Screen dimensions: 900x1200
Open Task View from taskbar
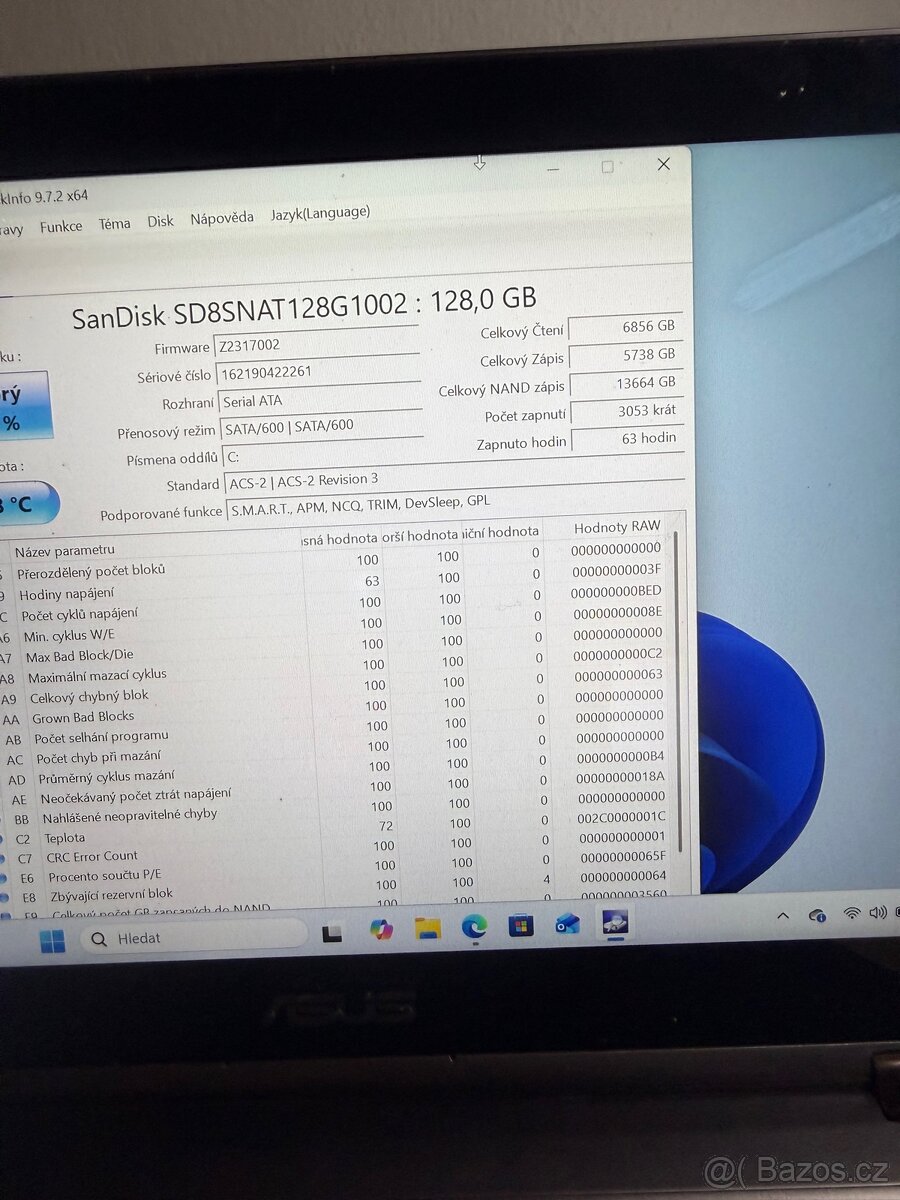[x=333, y=933]
